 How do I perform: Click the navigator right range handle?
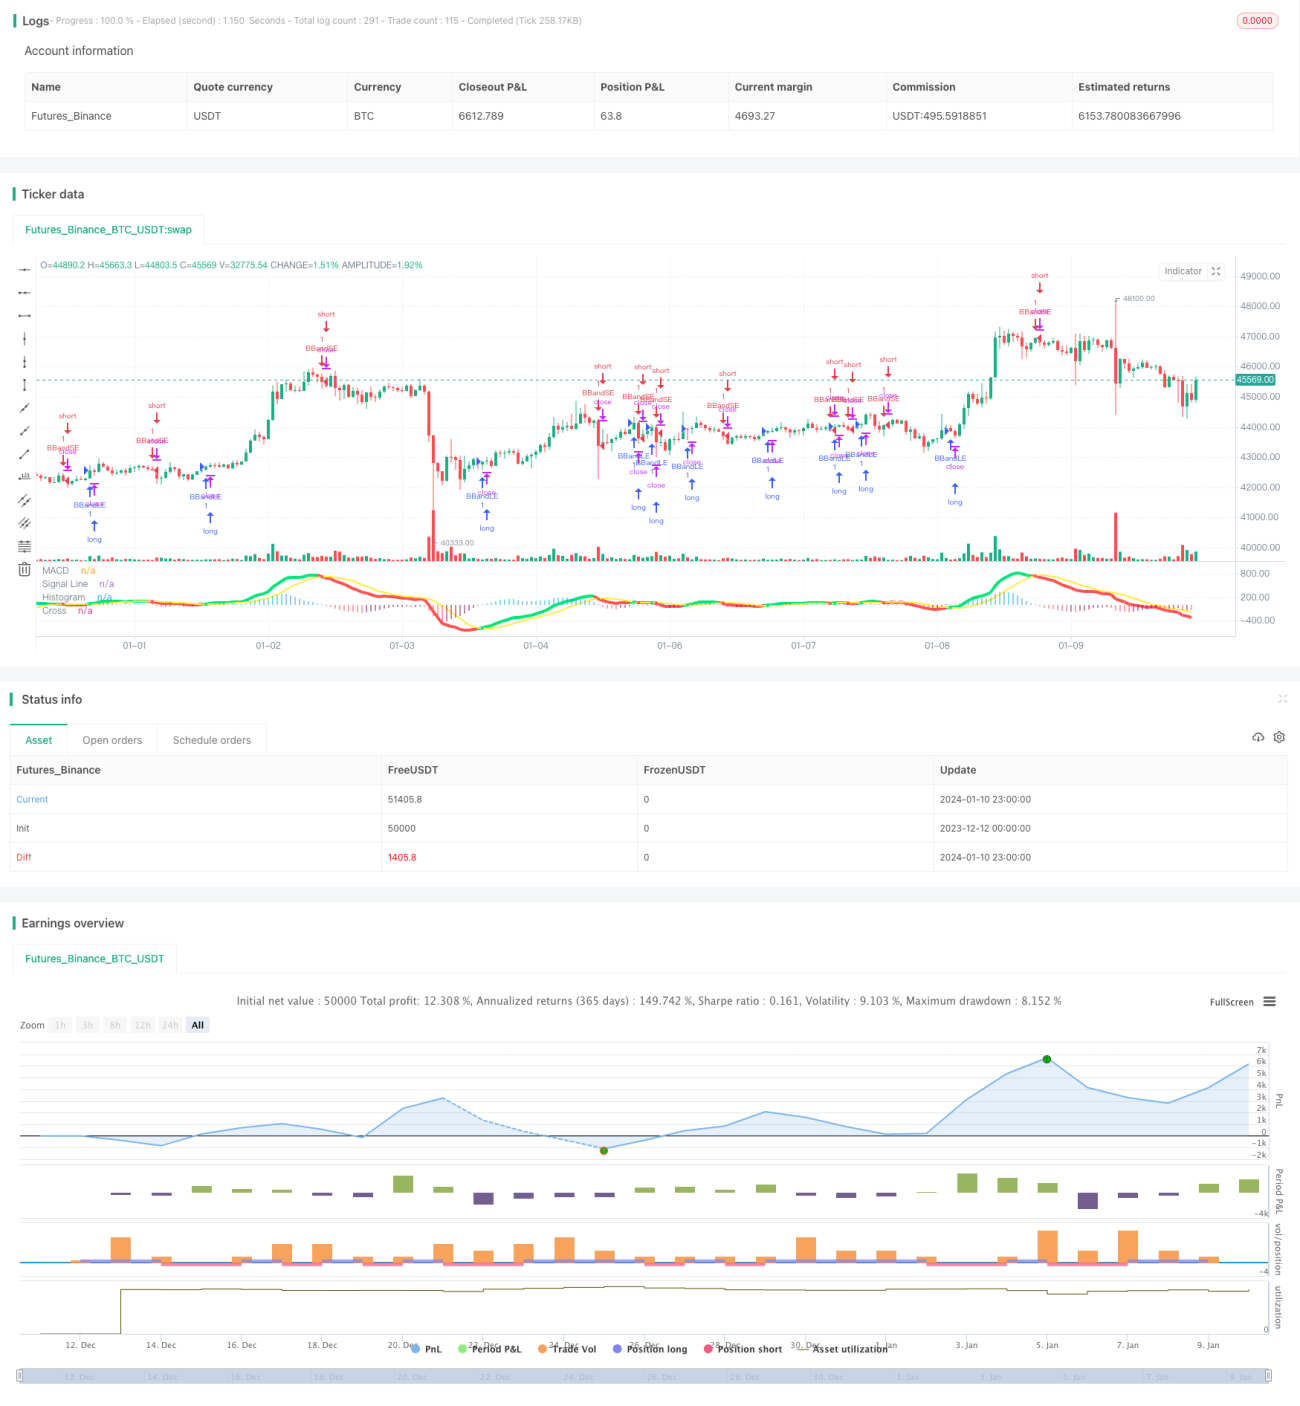[x=1269, y=1376]
